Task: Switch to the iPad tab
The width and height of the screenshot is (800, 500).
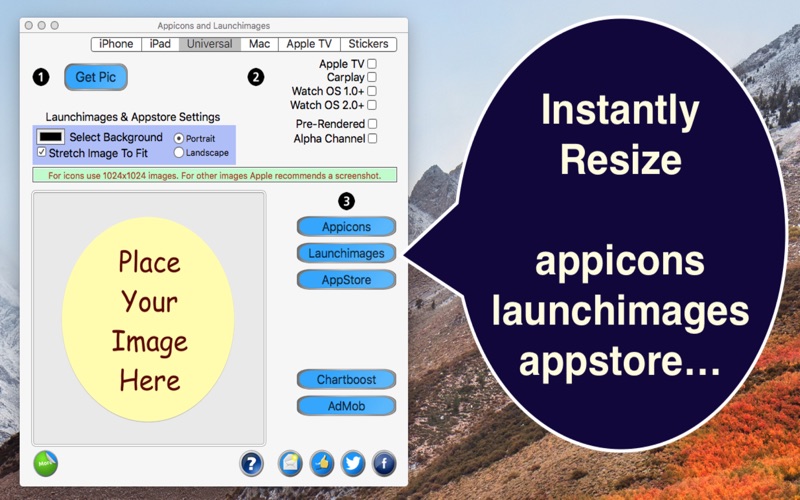Action: [x=160, y=44]
